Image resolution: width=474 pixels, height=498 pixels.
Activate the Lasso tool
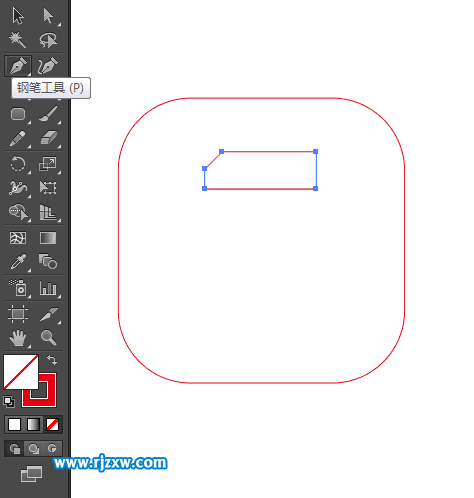coord(48,40)
